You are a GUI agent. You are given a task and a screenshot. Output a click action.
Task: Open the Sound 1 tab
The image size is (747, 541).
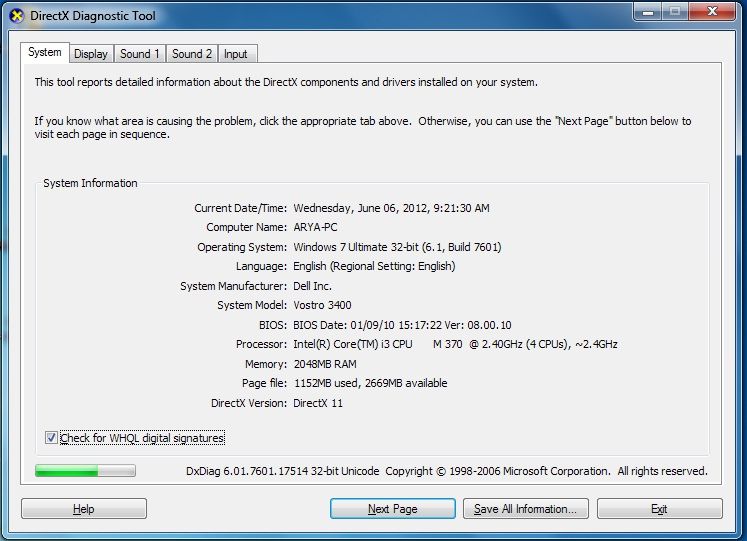click(x=140, y=54)
